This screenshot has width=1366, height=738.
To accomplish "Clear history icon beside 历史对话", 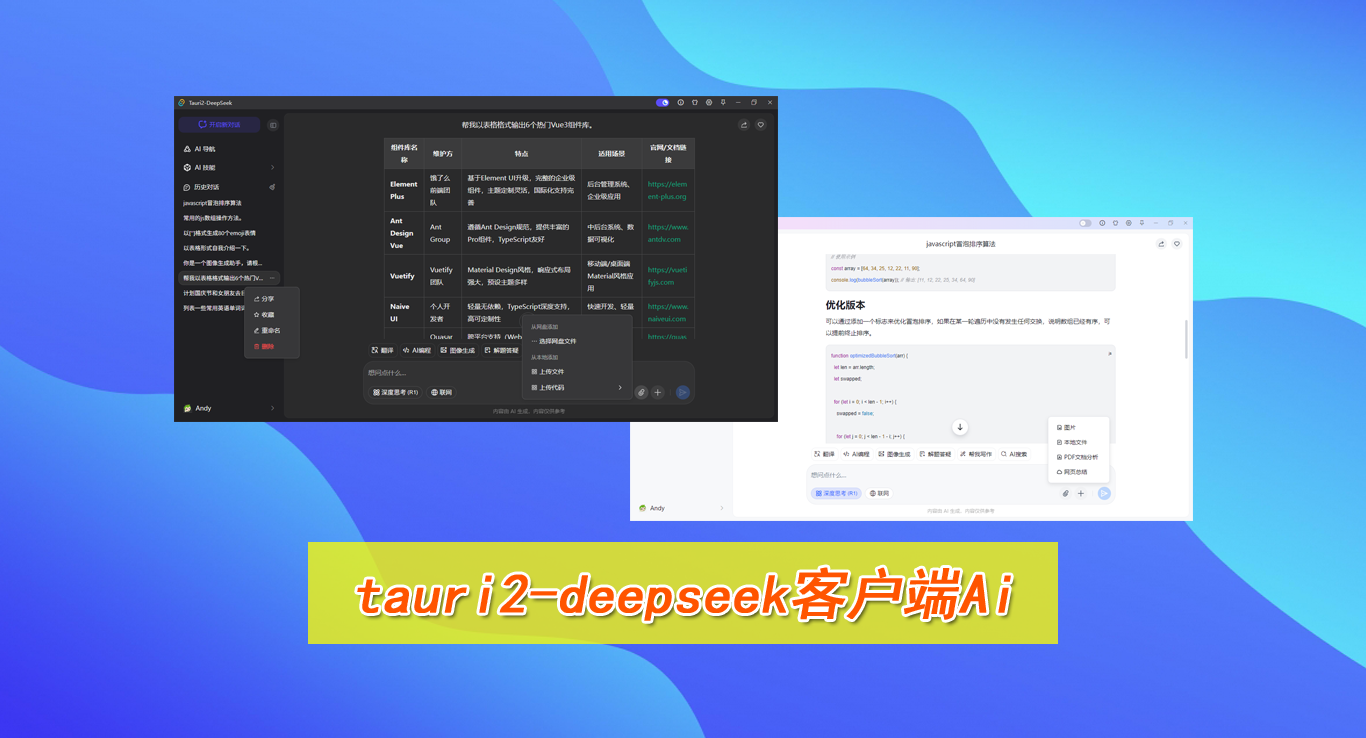I will coord(271,187).
